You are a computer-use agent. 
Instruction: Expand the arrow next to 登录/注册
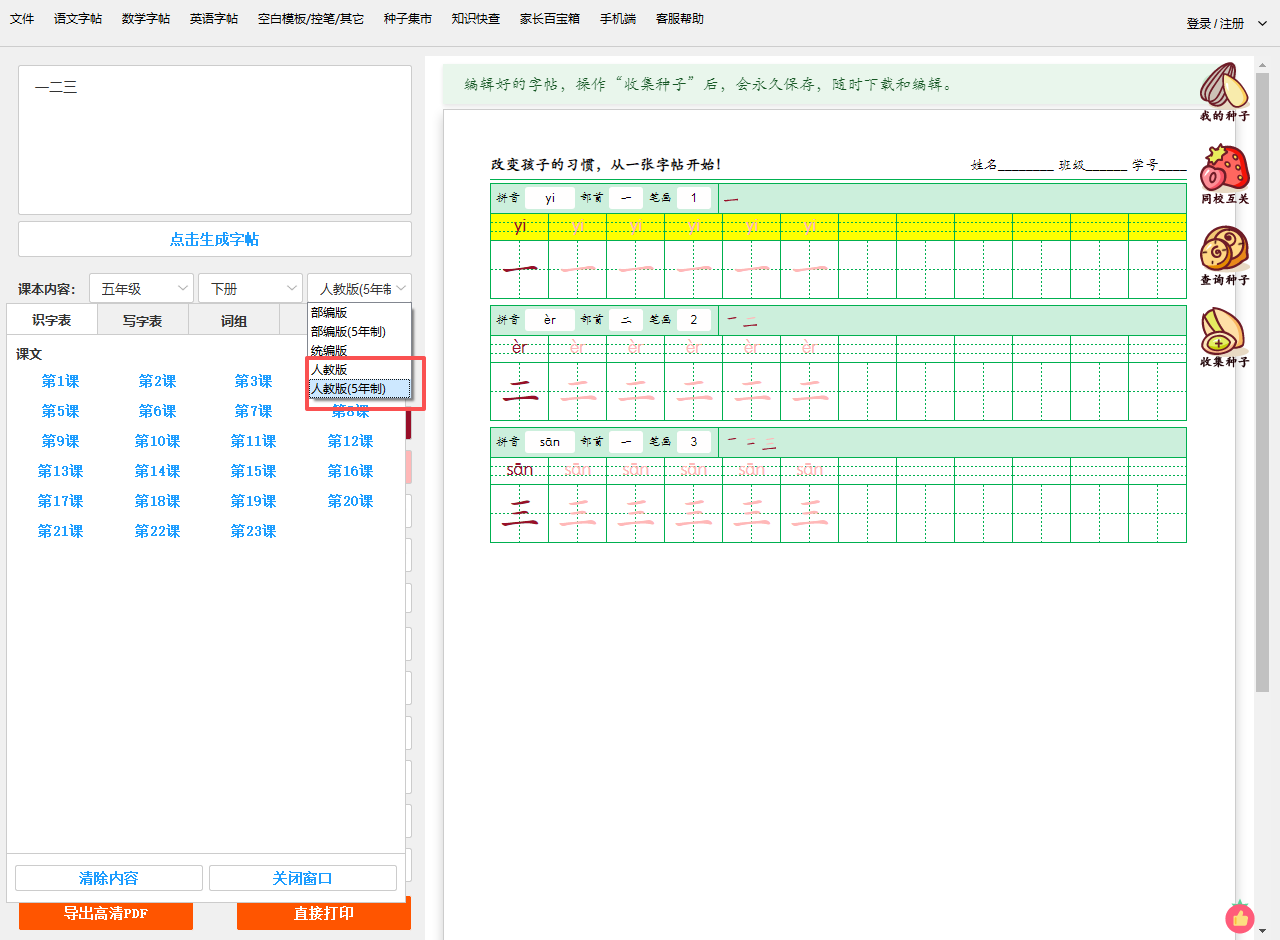pyautogui.click(x=1262, y=23)
